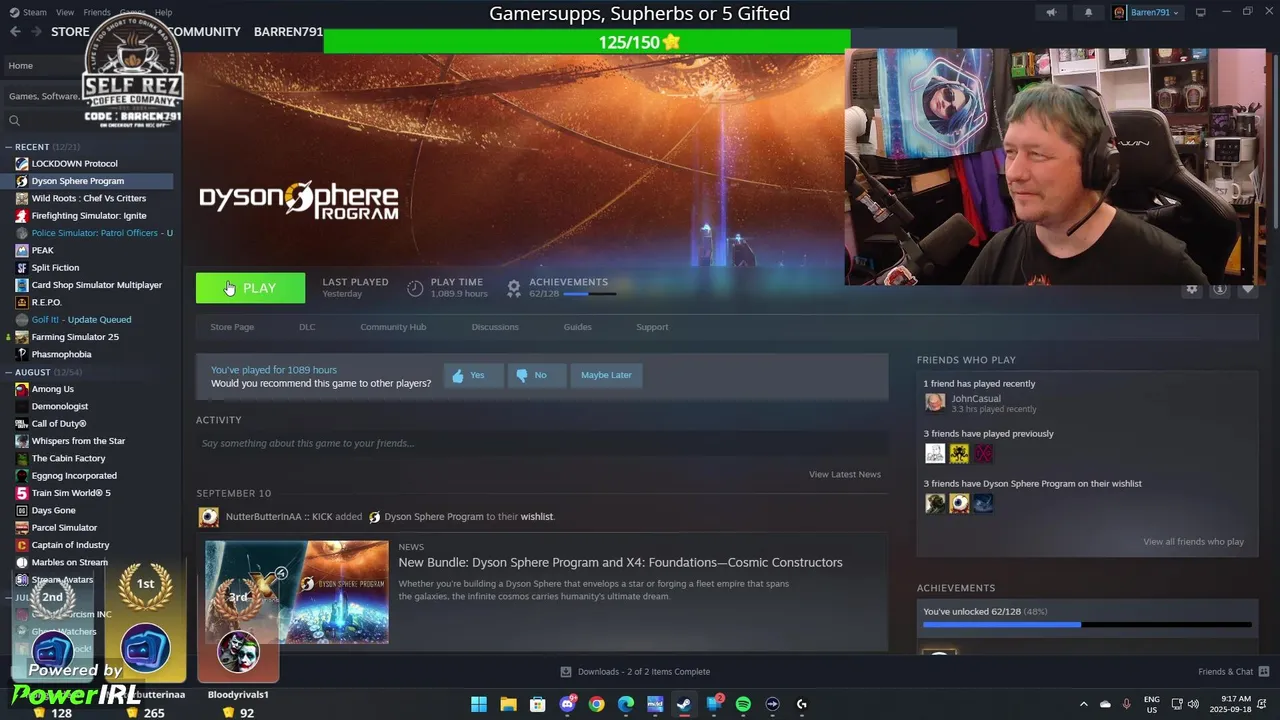Open the Help menu
Image resolution: width=1280 pixels, height=720 pixels.
pos(163,12)
